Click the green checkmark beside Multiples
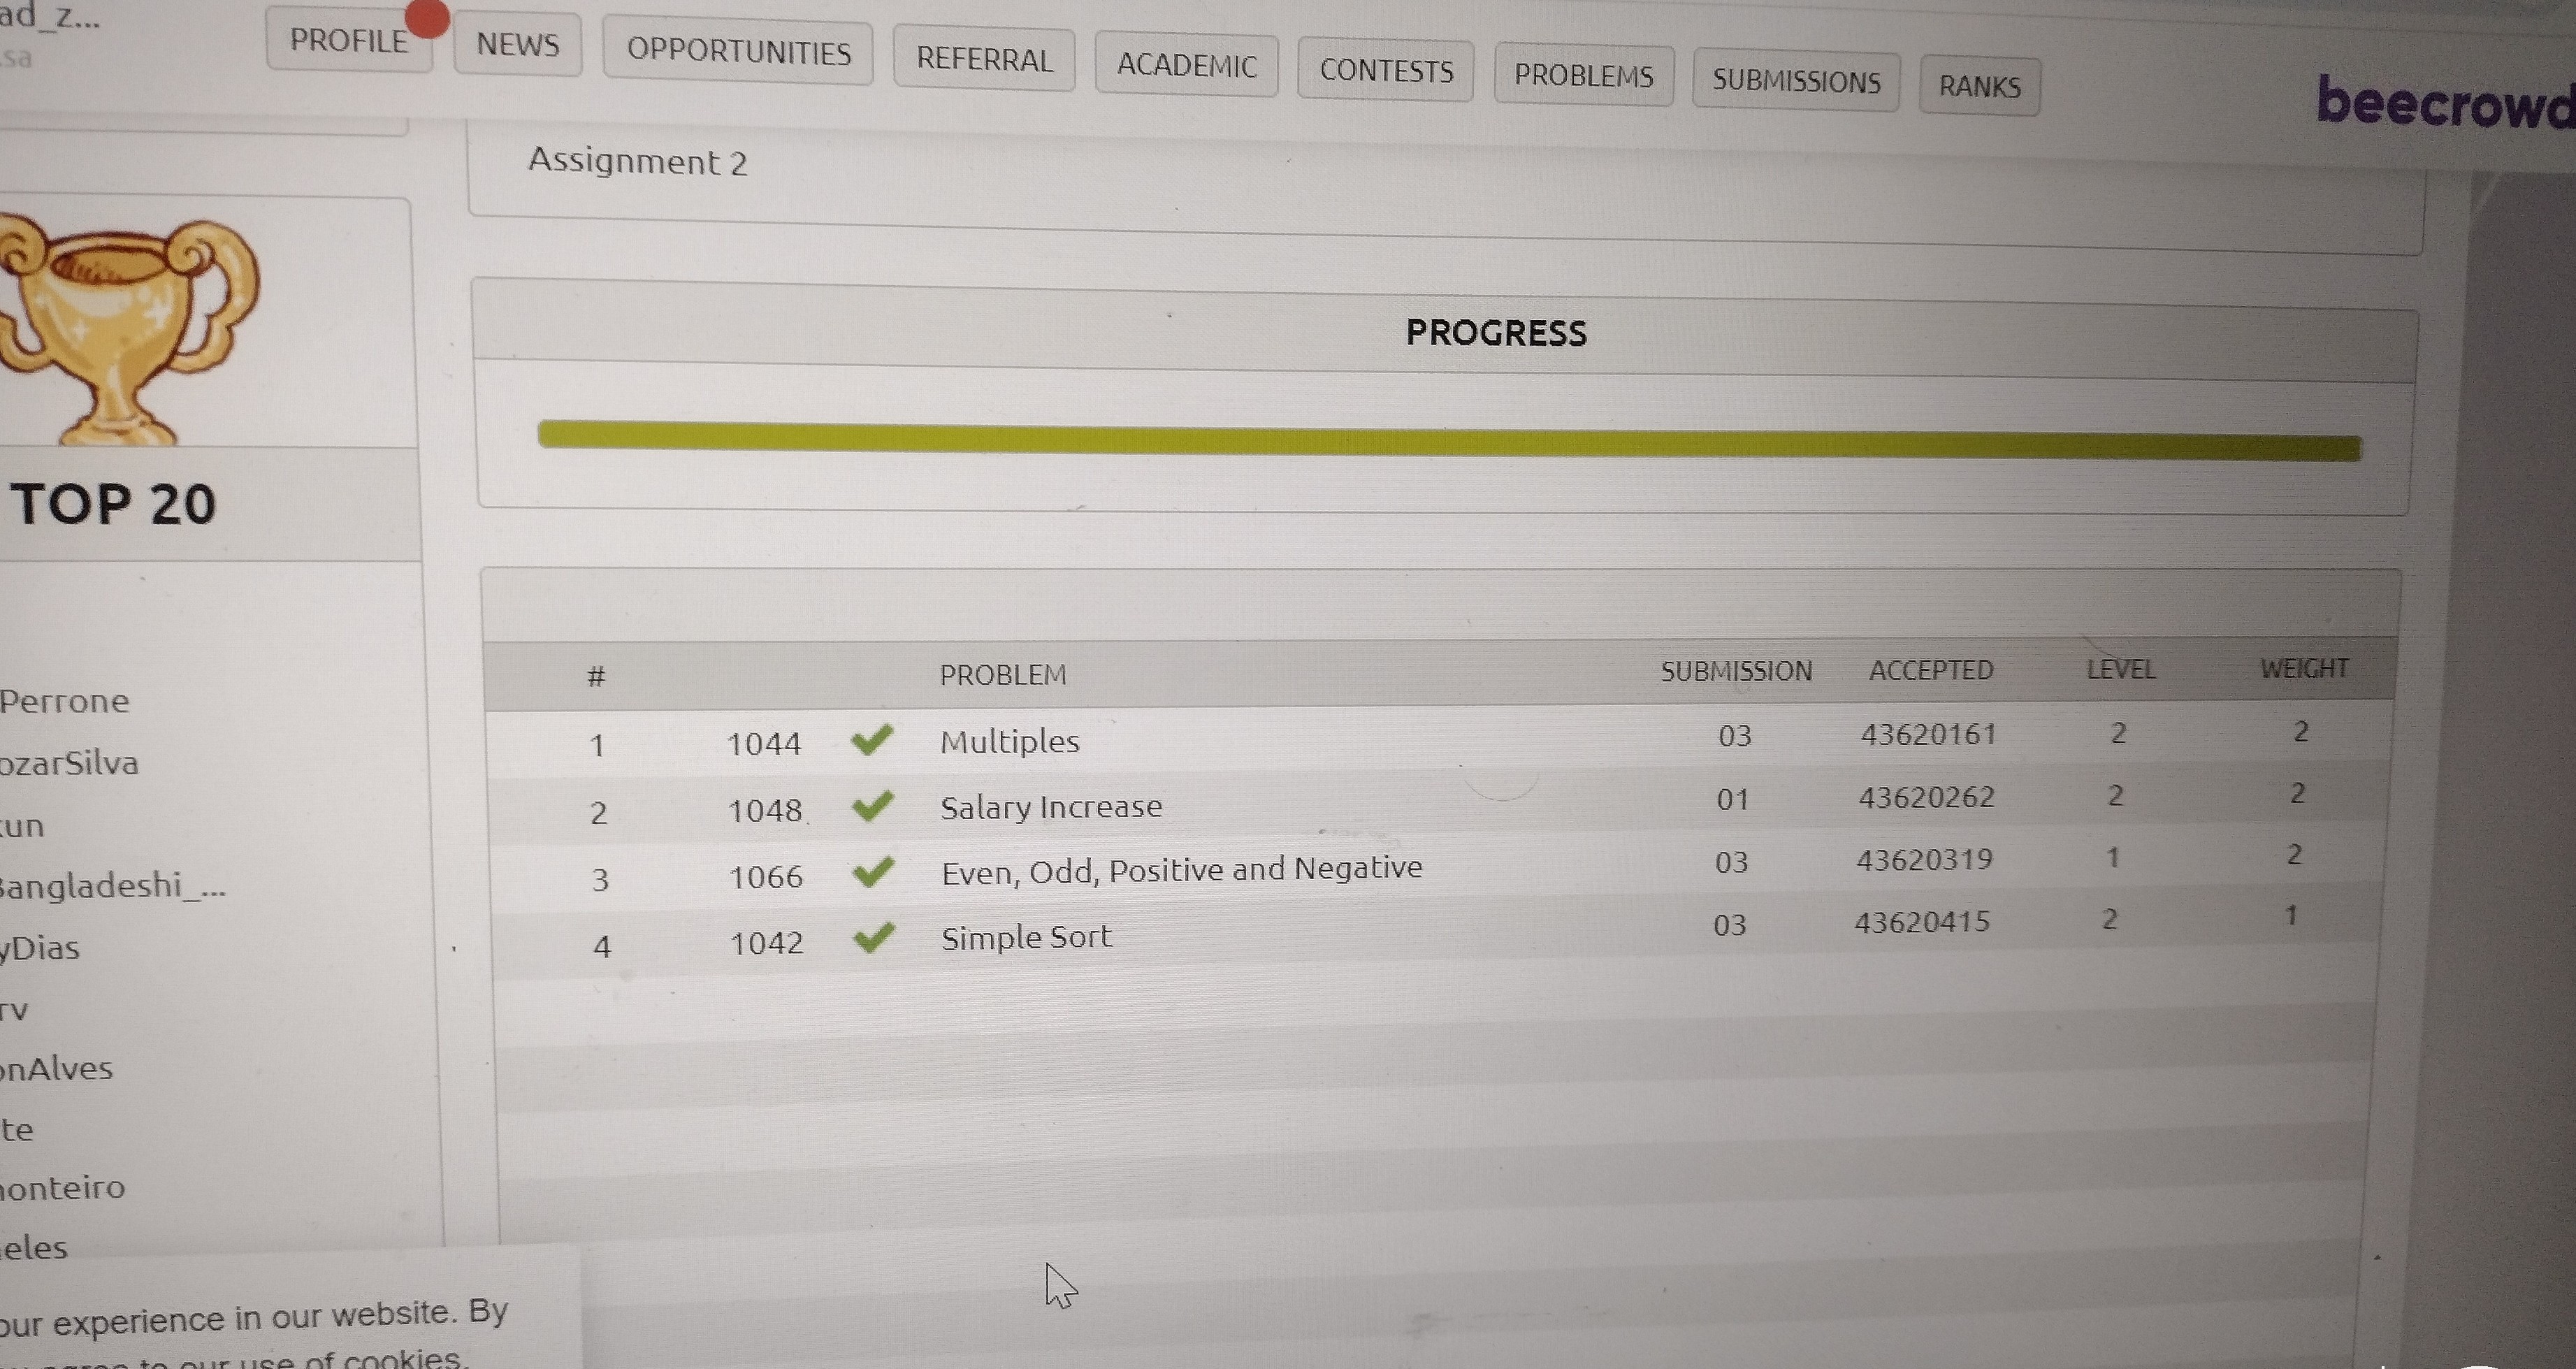2576x1369 pixels. tap(871, 740)
